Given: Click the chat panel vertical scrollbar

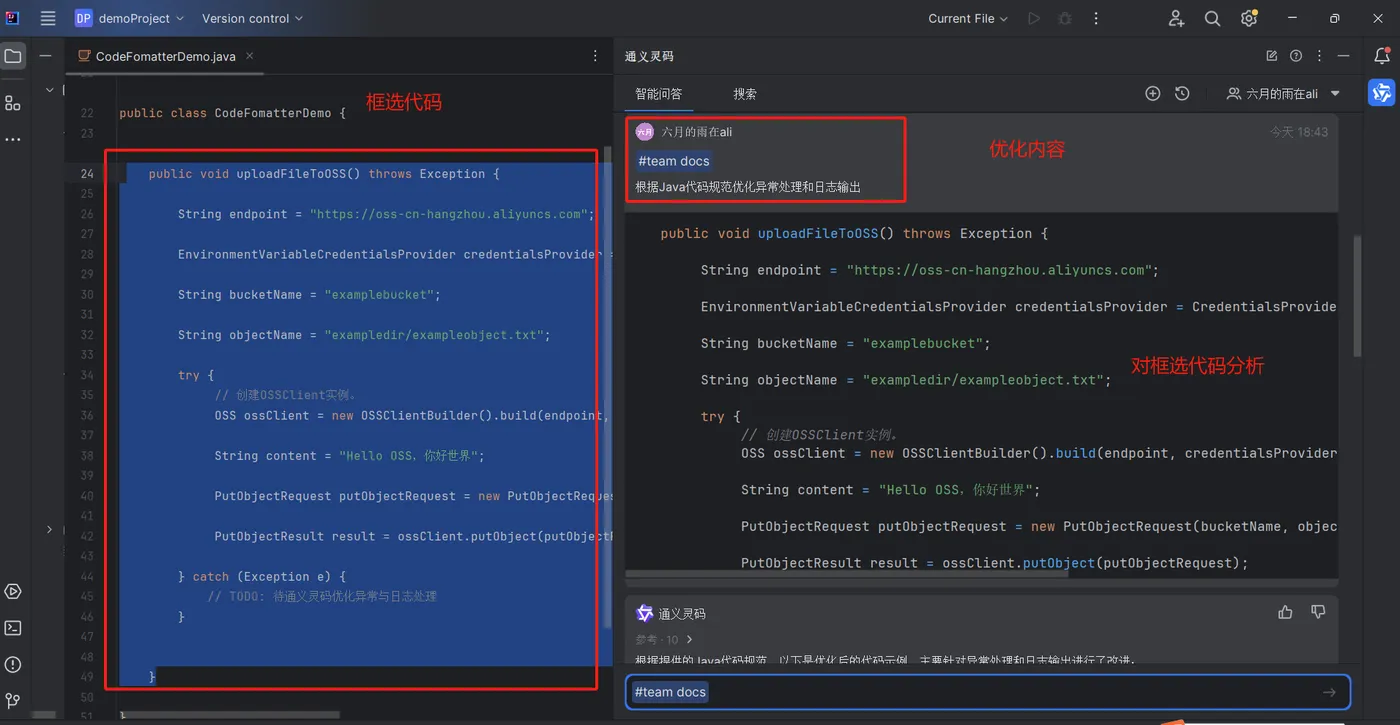Looking at the screenshot, I should [x=1357, y=295].
